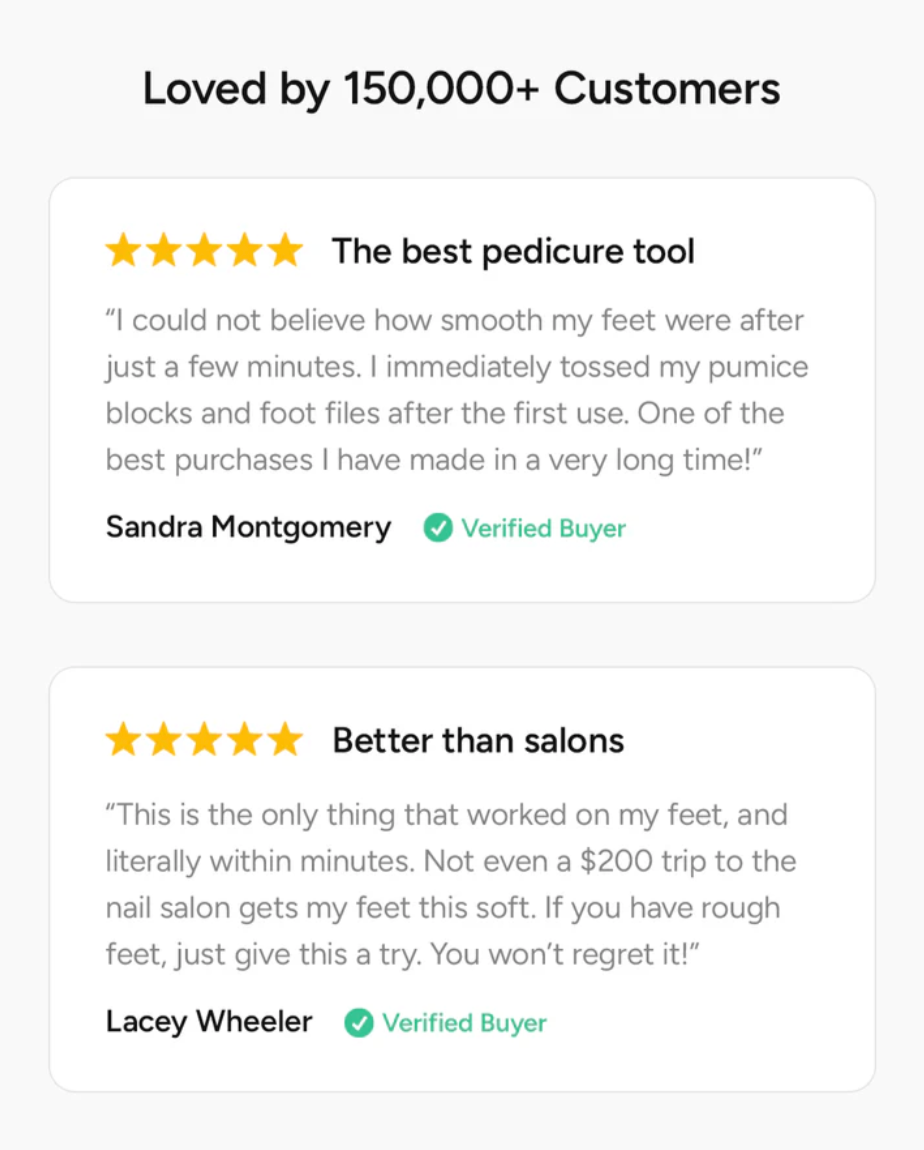
Task: Click third star of 'The best pedicure tool' rating
Action: tap(204, 251)
